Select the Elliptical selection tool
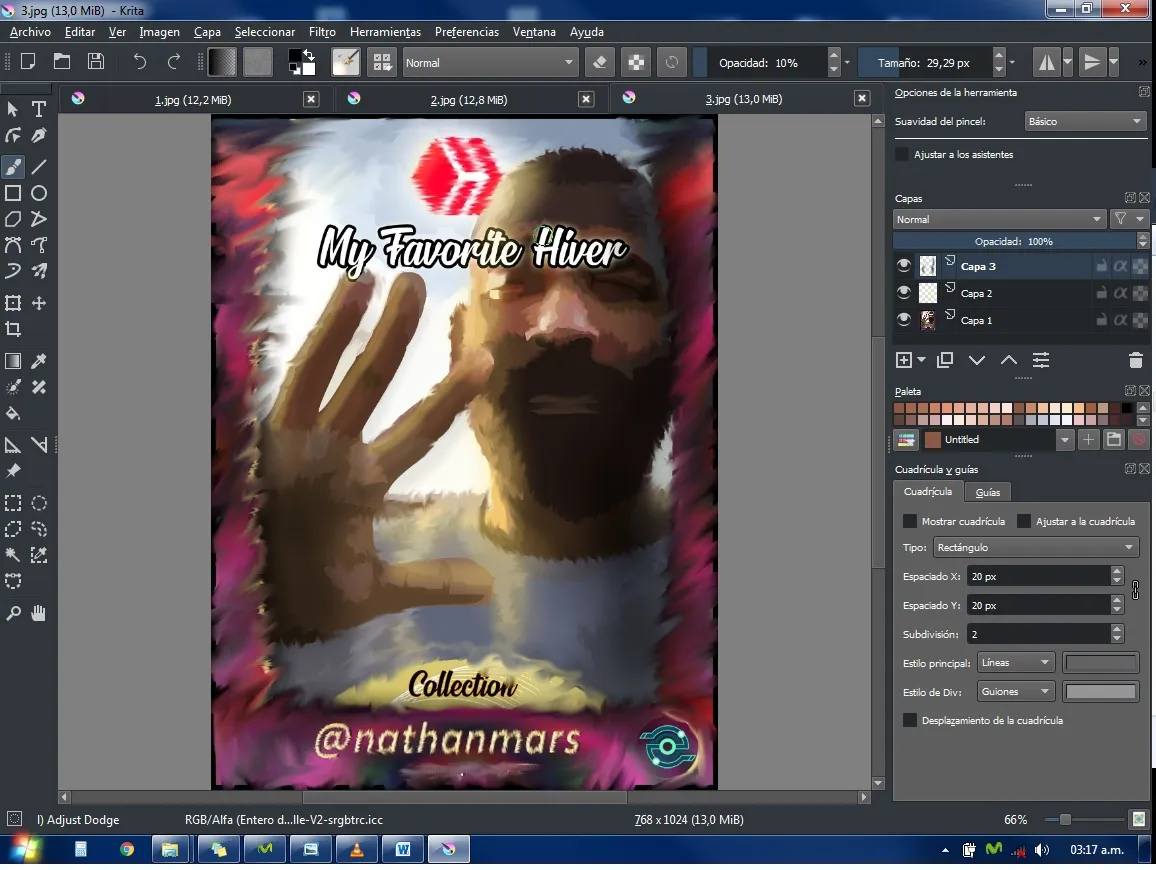 point(39,503)
